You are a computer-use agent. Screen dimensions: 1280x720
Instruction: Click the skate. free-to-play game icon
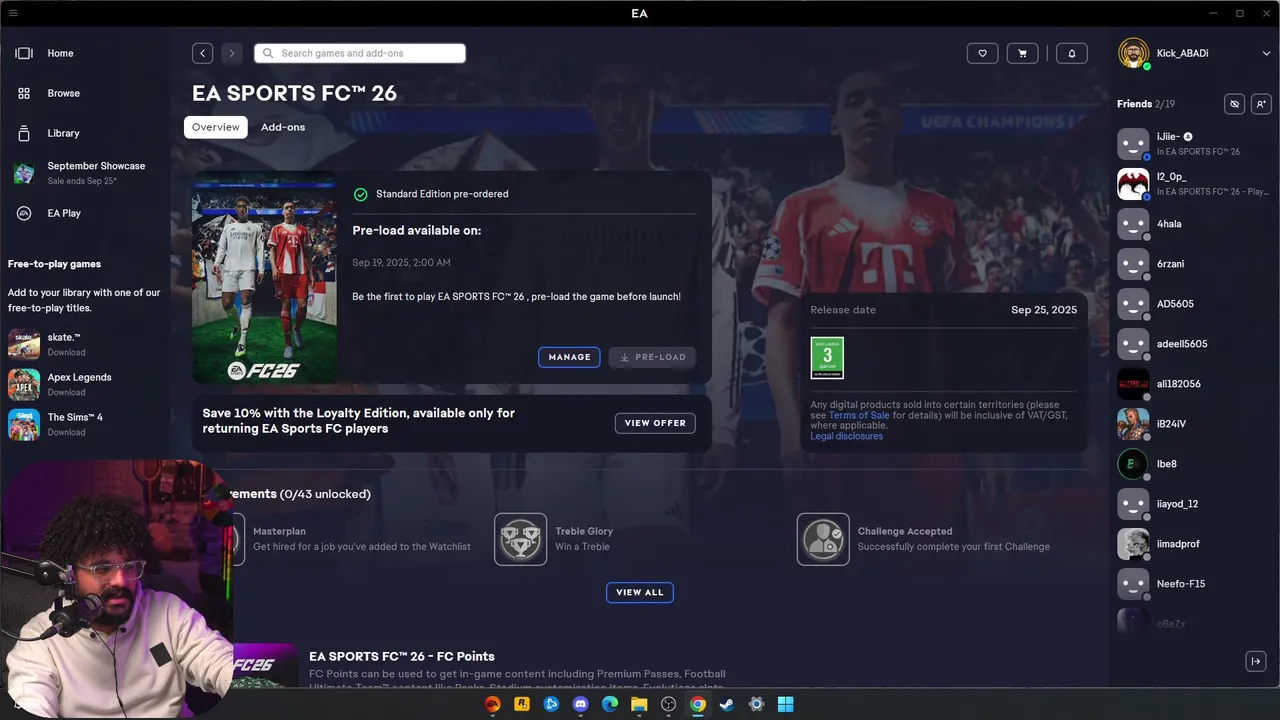pos(24,344)
